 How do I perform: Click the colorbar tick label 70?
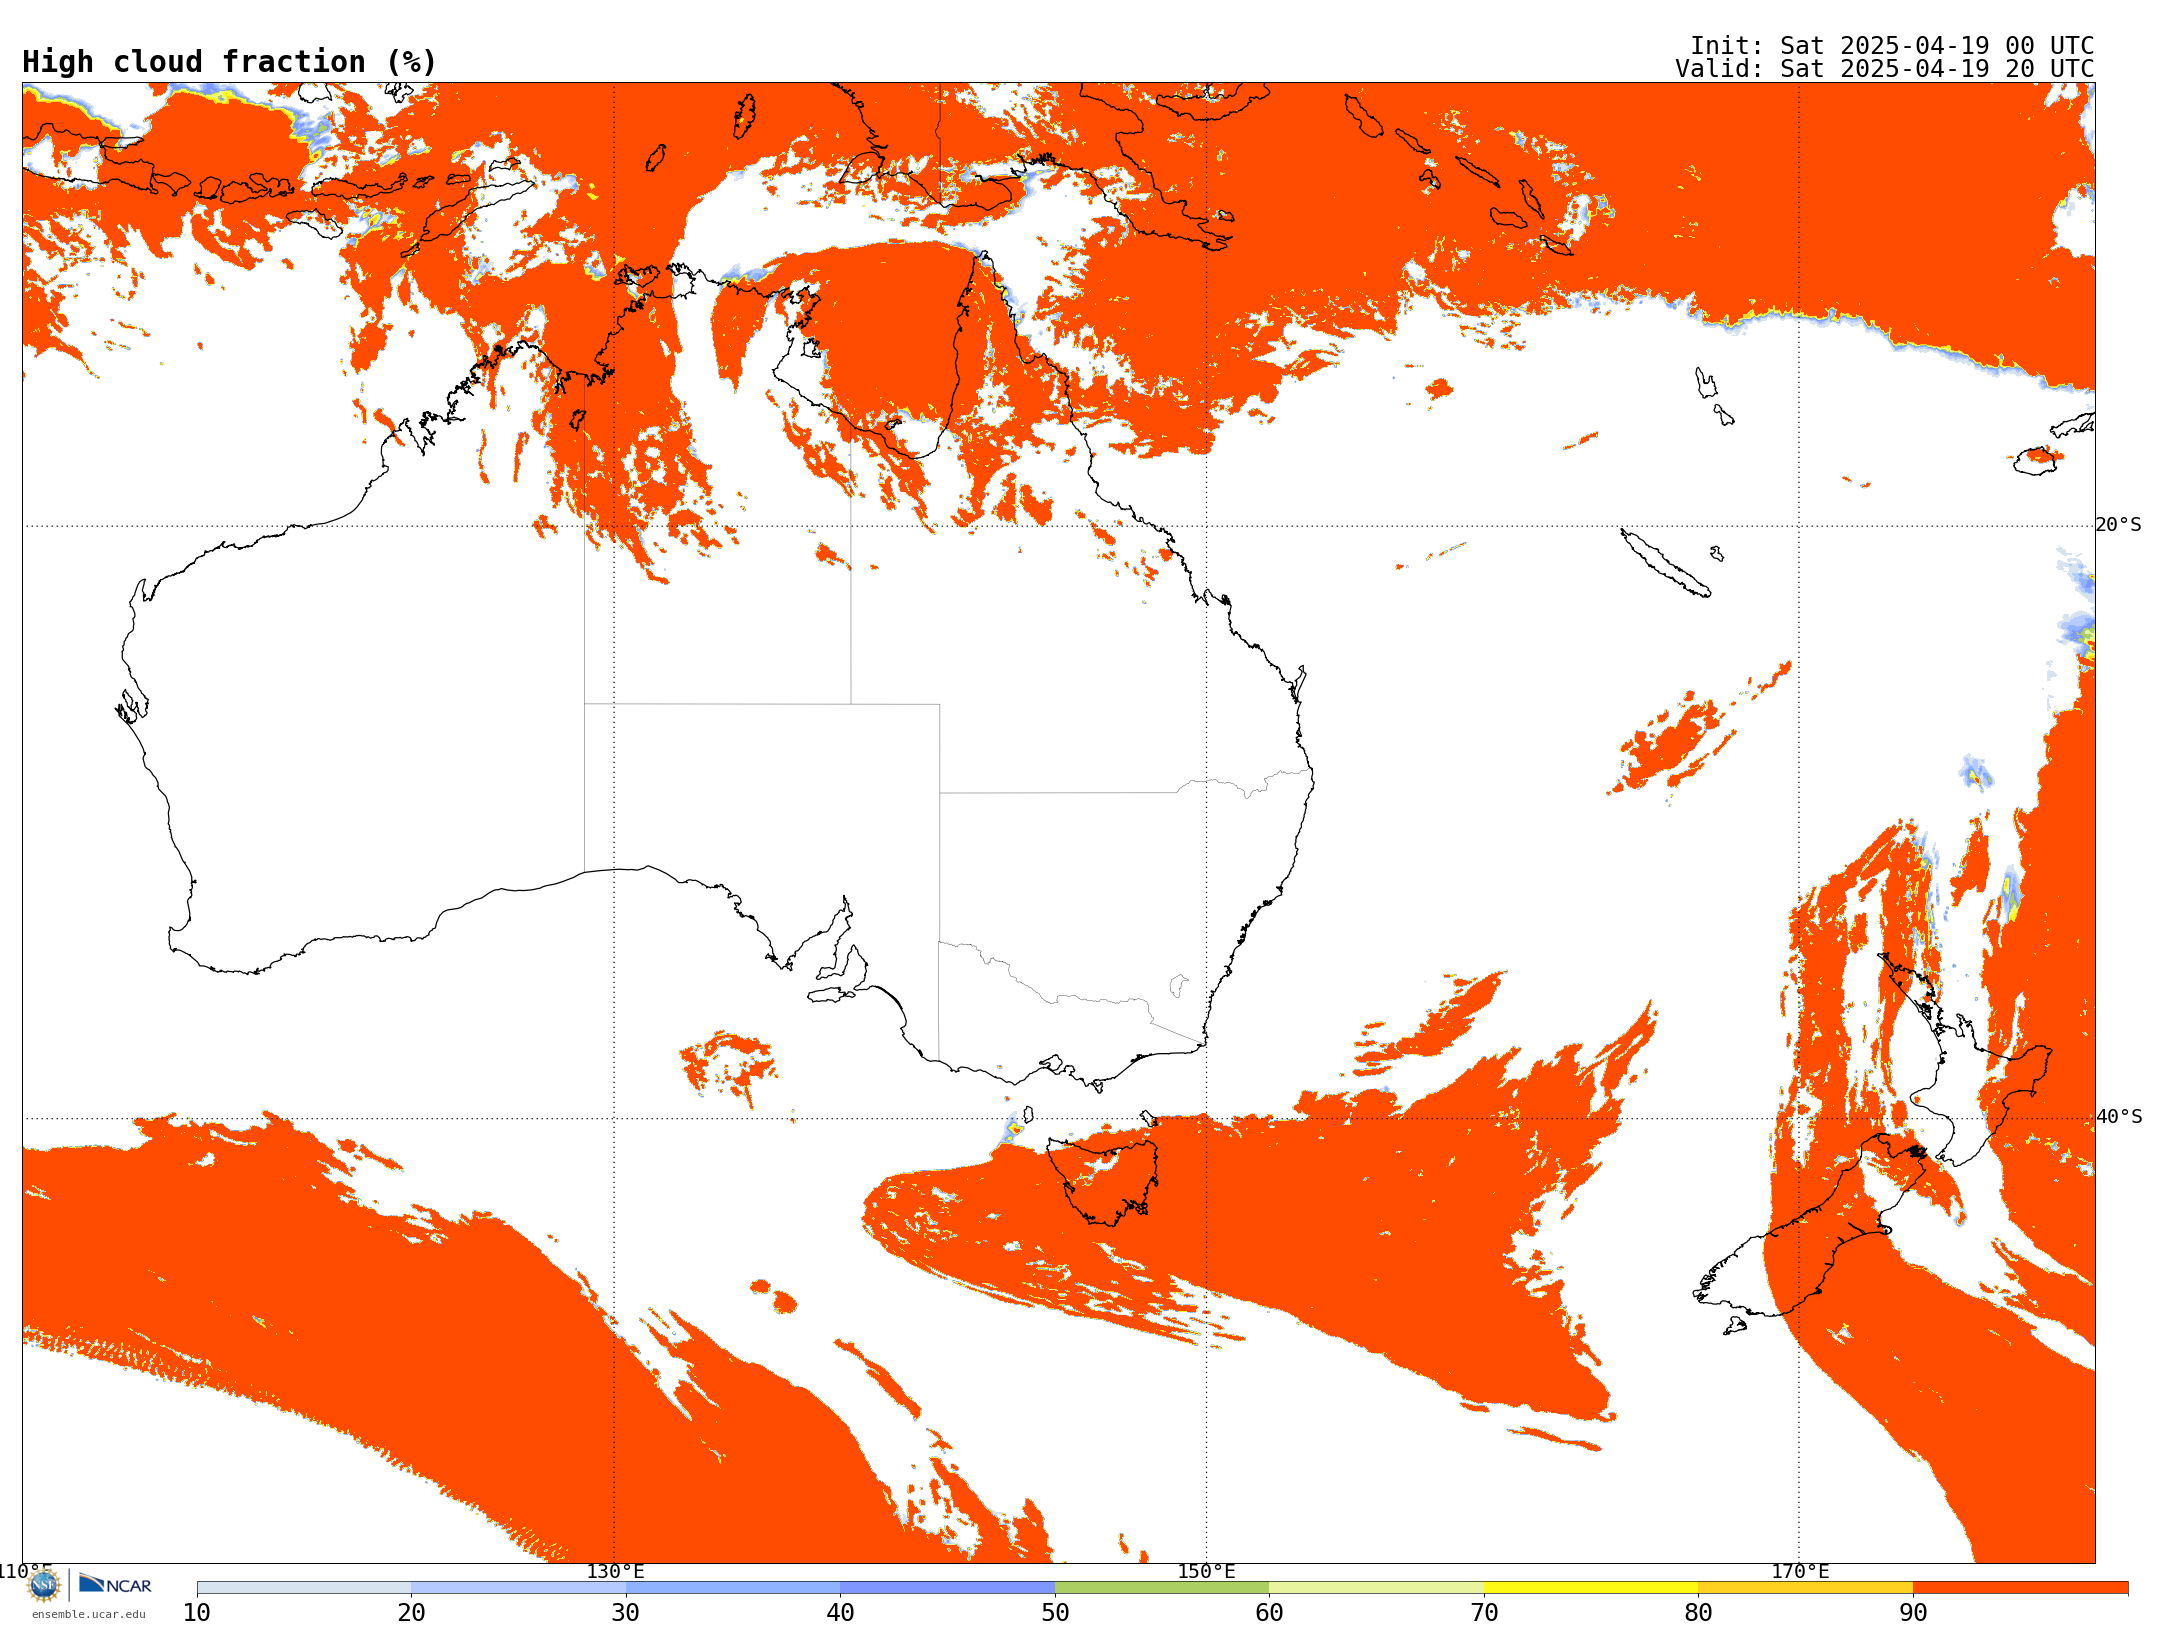coord(1484,1613)
